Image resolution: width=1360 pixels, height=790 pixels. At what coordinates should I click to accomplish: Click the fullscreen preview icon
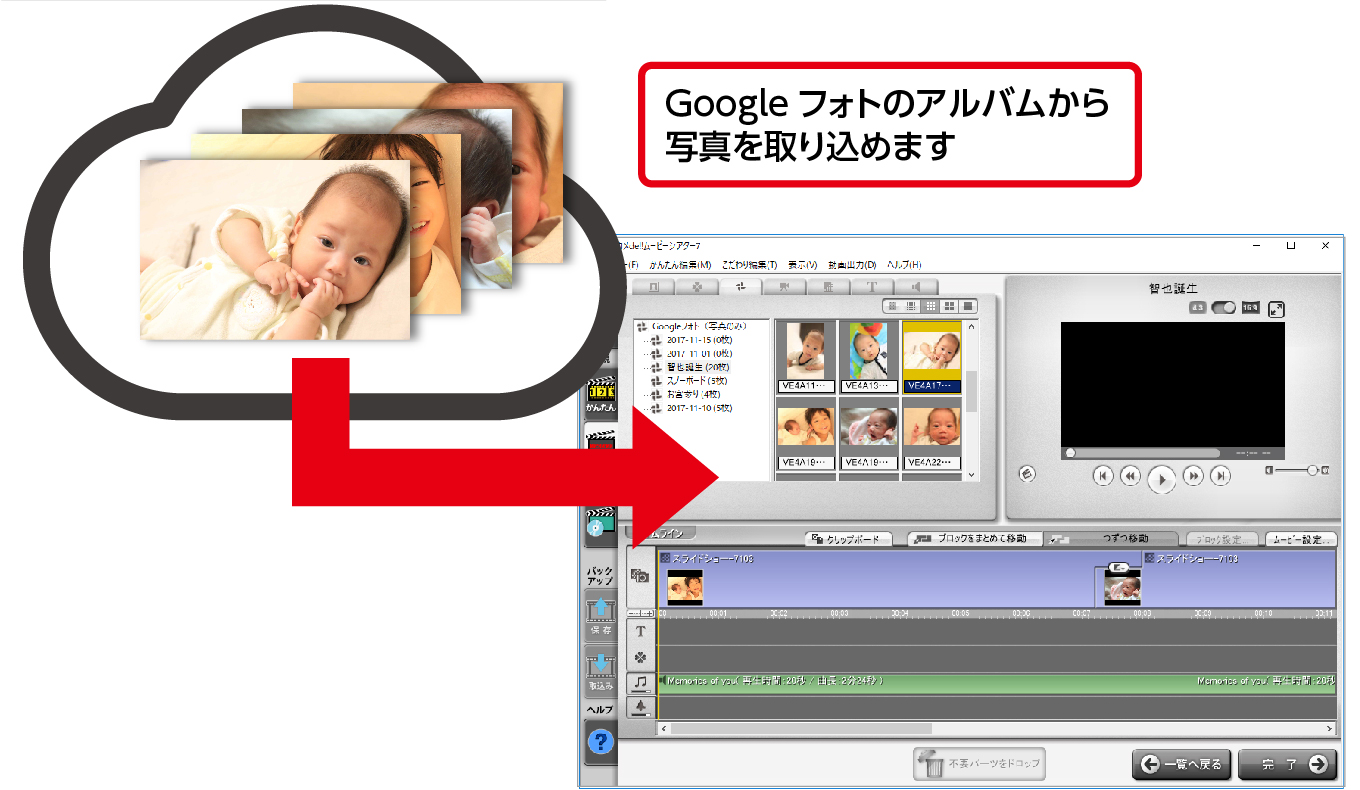point(1277,310)
